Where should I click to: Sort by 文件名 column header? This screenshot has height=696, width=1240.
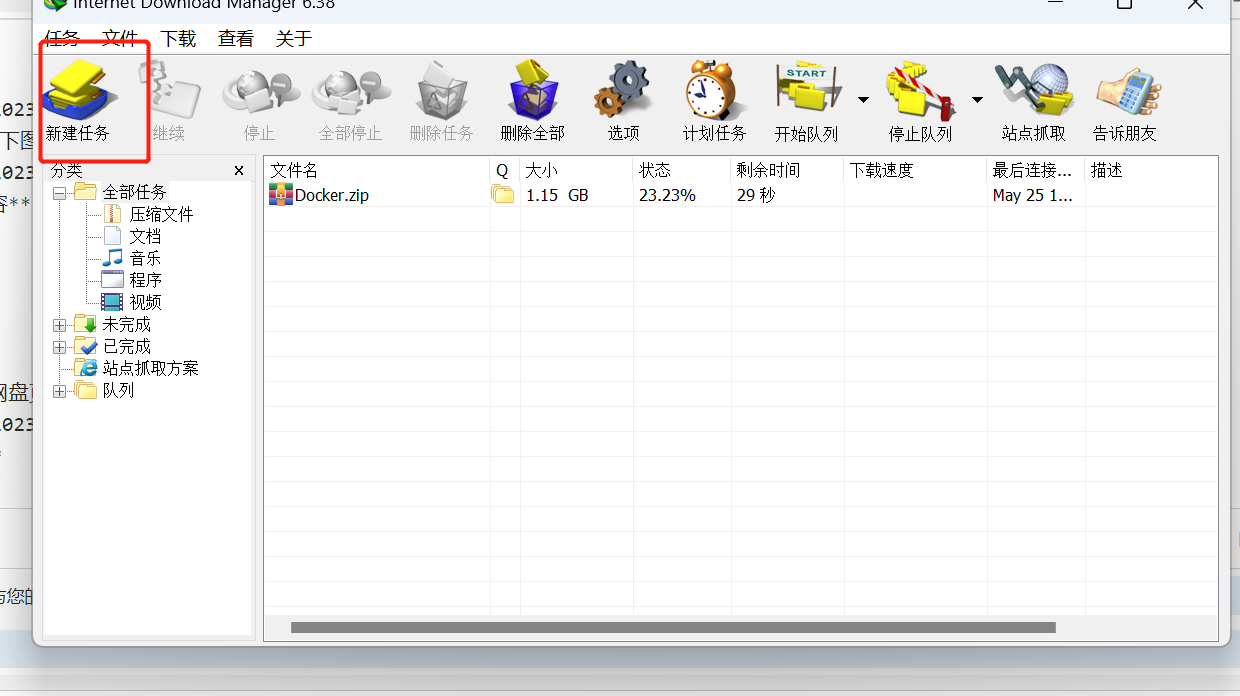point(378,170)
